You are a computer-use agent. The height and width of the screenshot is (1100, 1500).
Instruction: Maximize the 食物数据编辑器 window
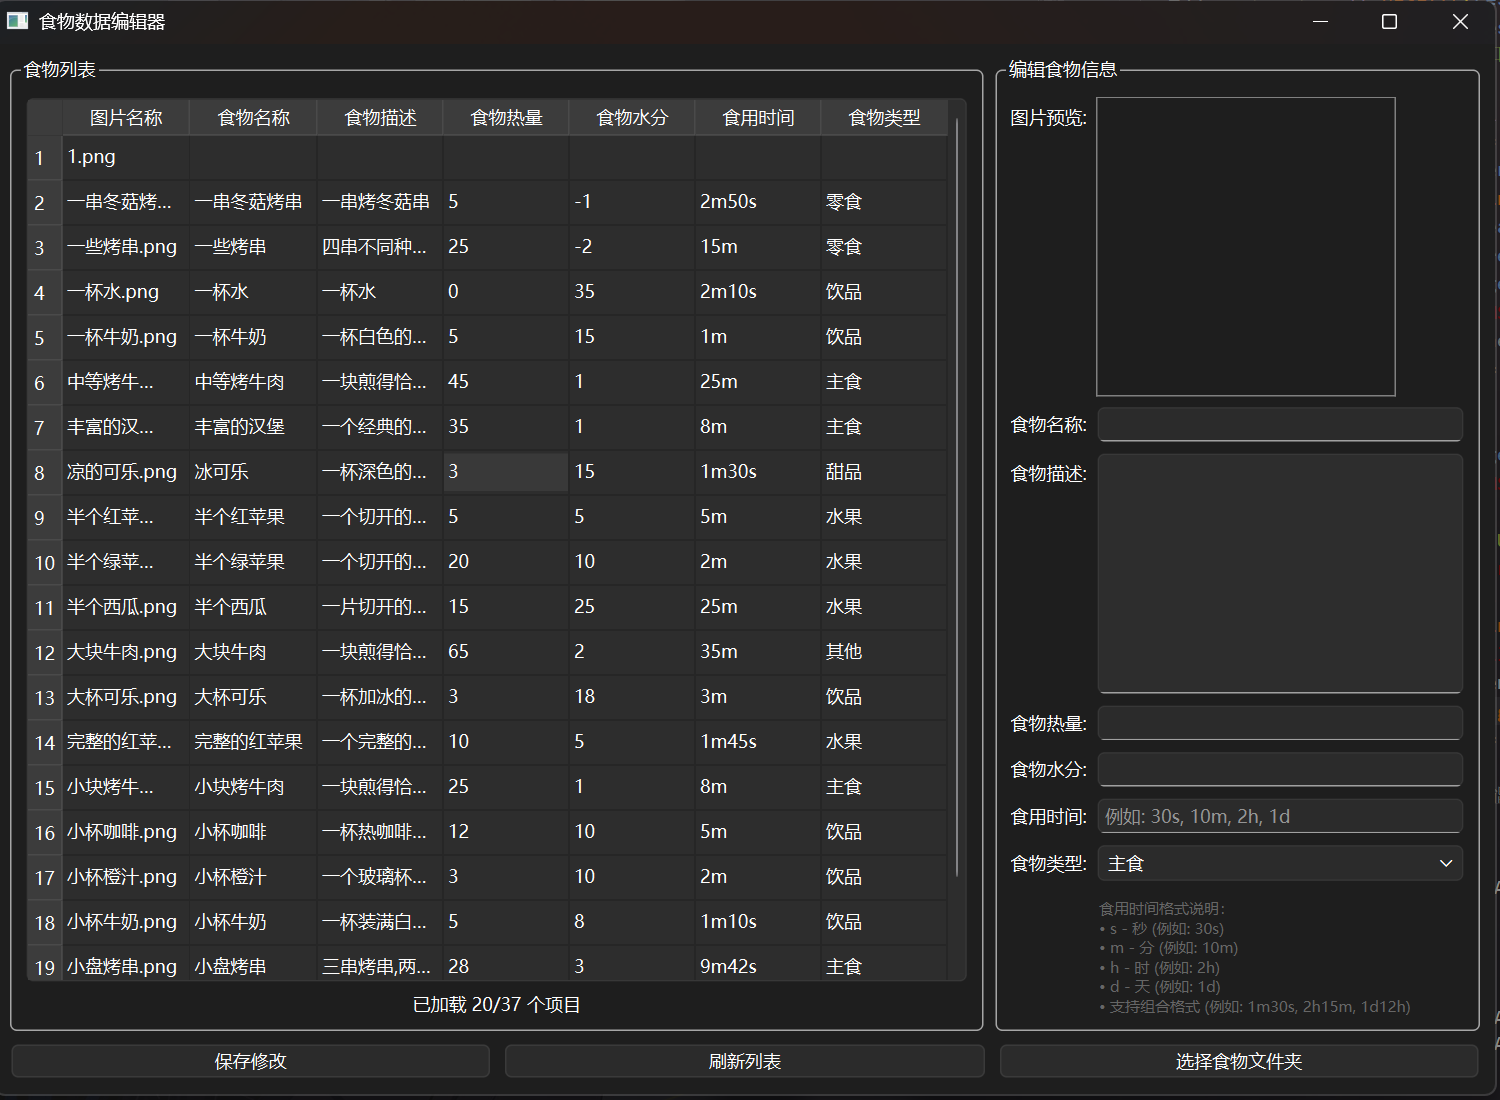point(1389,21)
